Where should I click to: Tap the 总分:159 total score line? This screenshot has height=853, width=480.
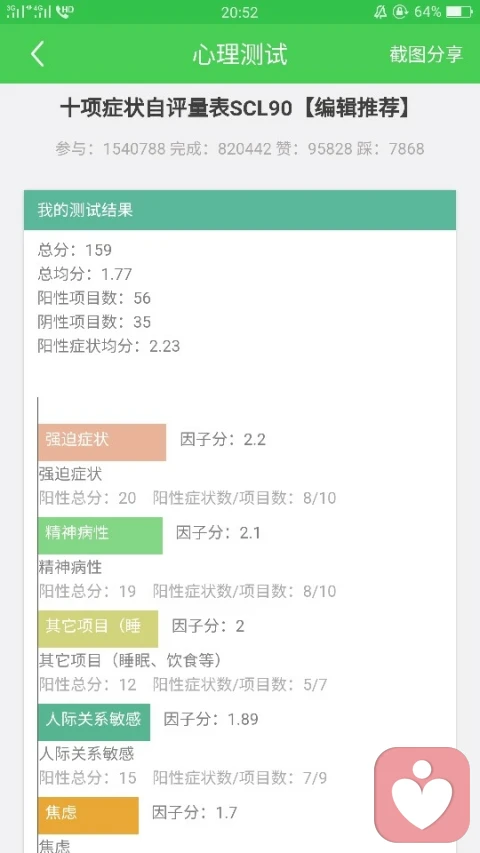75,250
